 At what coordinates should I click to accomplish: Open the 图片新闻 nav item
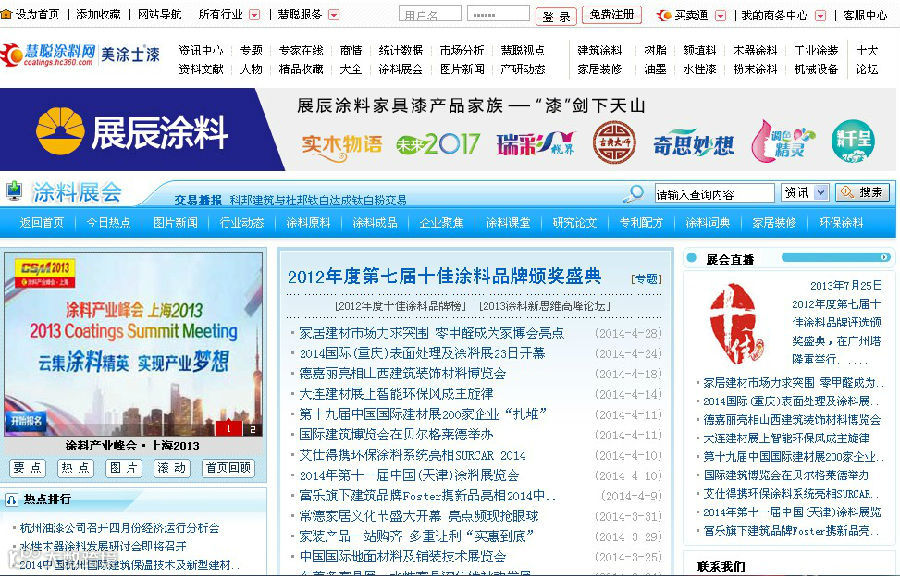coord(175,223)
